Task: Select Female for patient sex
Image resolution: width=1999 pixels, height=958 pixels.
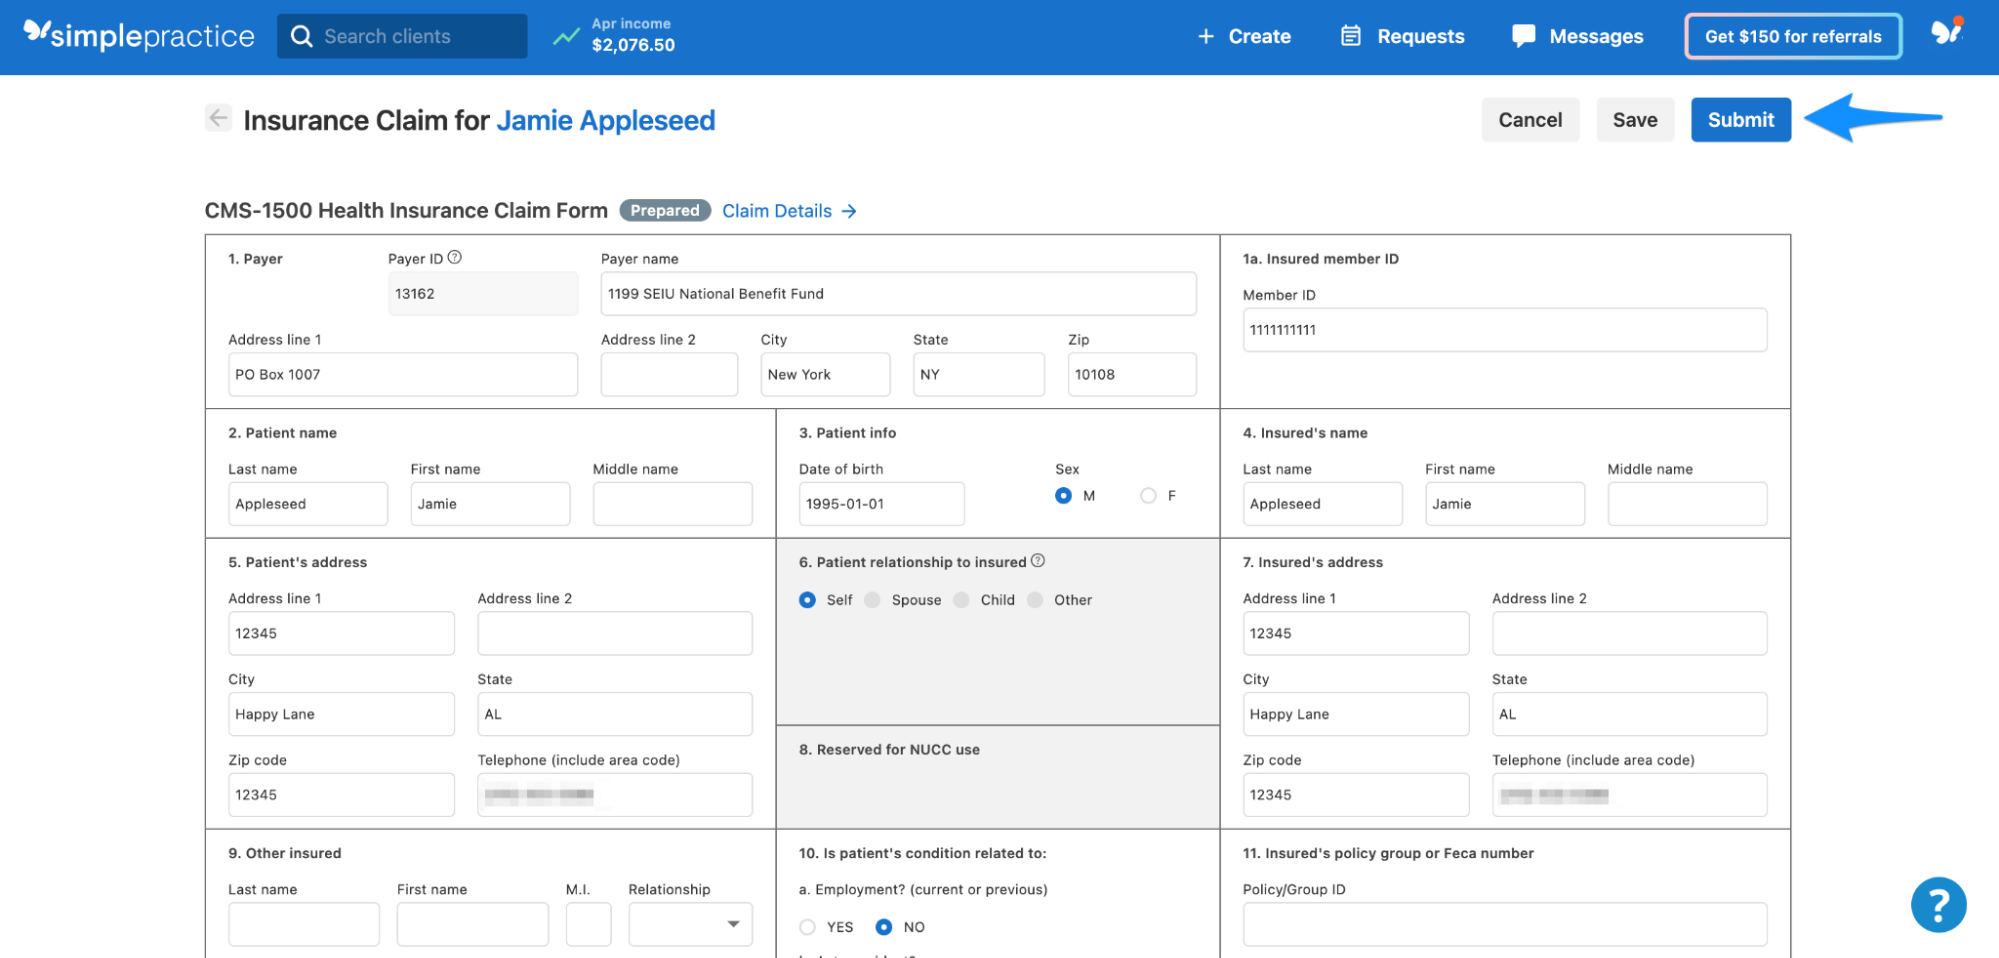Action: pos(1147,495)
